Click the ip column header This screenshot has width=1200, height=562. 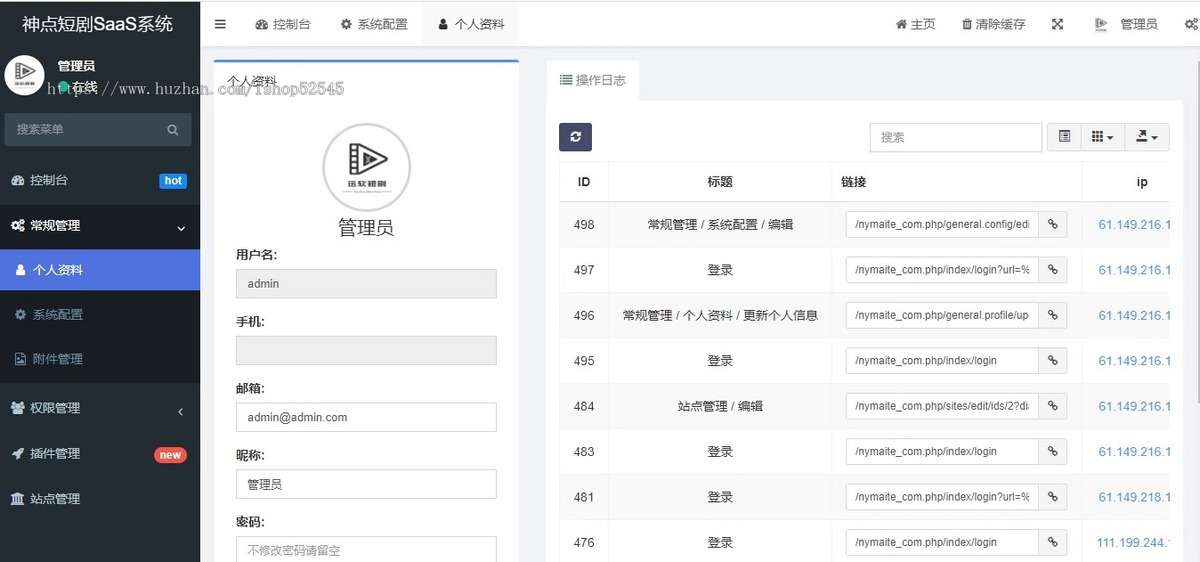pyautogui.click(x=1141, y=182)
